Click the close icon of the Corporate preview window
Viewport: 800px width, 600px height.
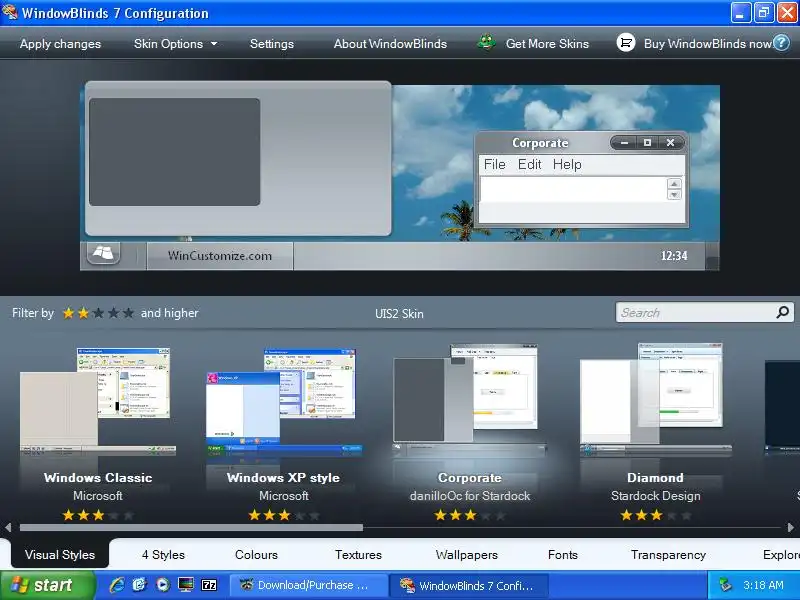point(670,143)
